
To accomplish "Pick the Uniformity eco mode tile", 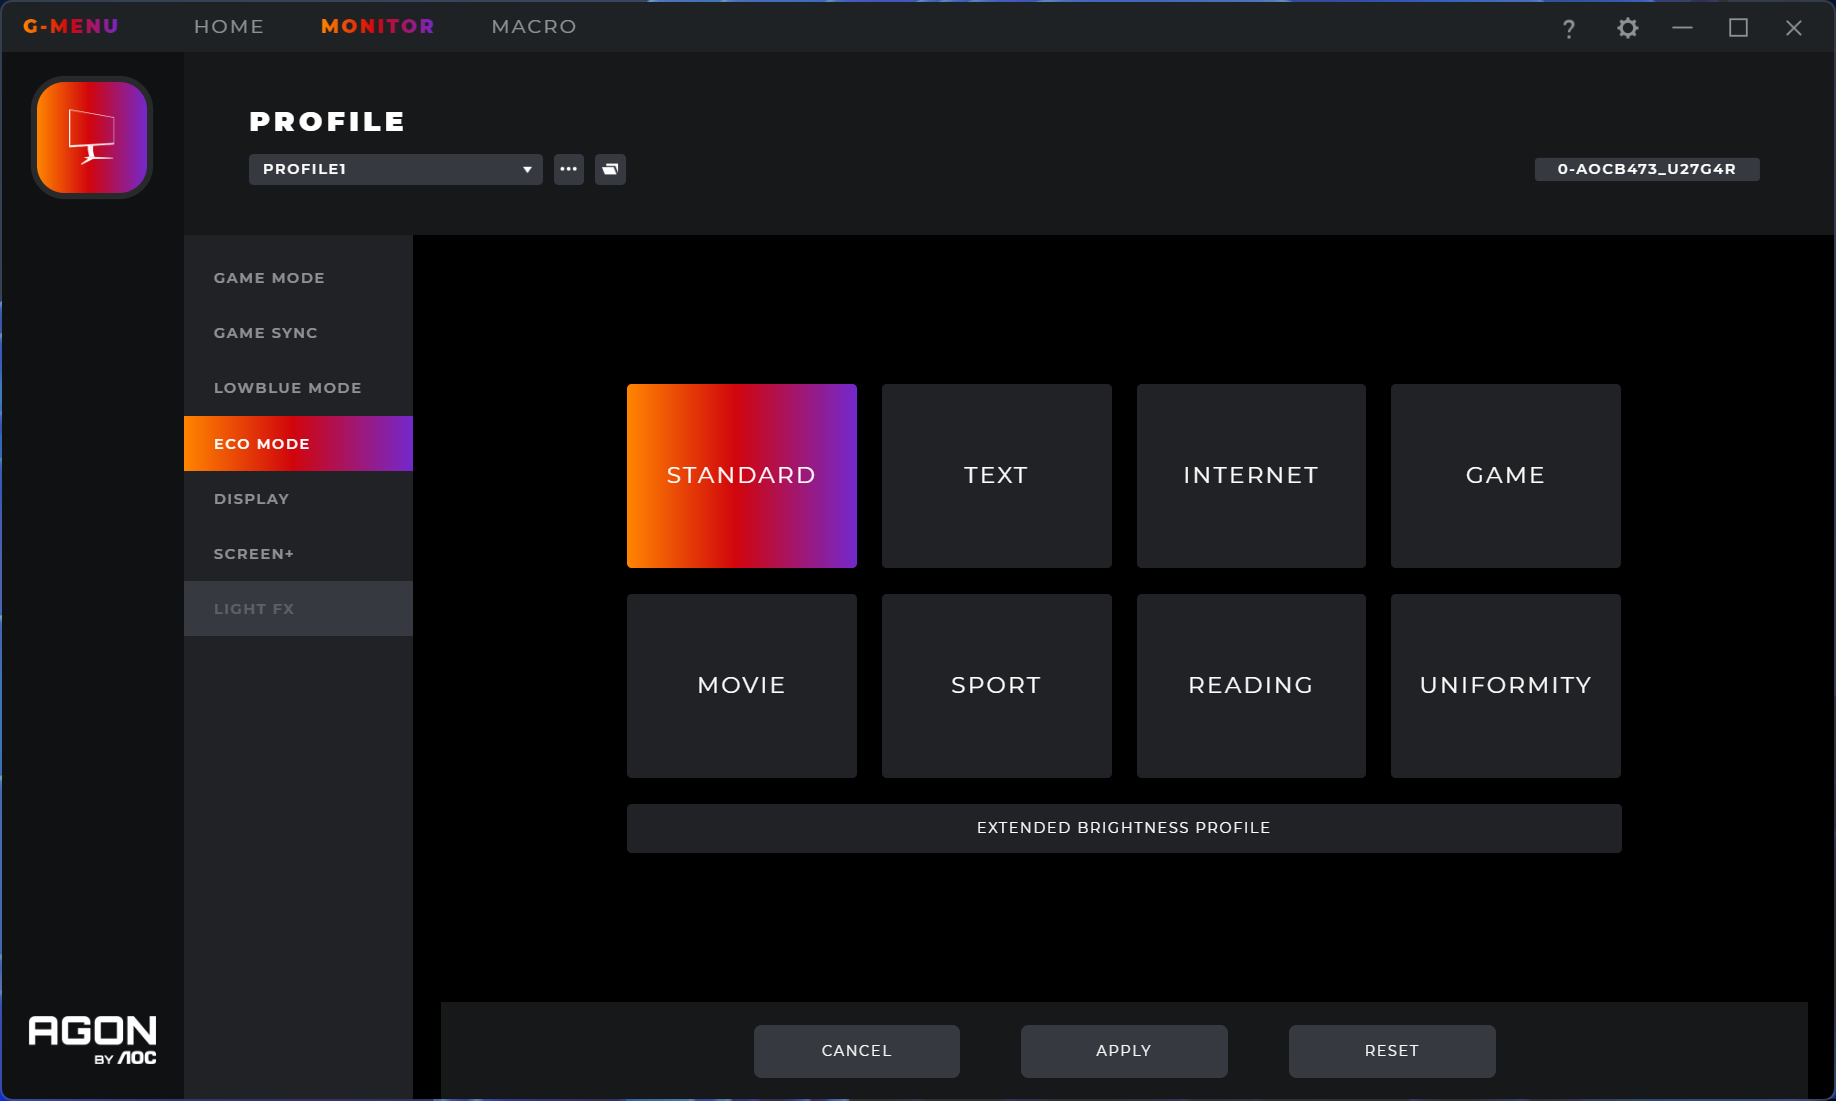I will point(1505,685).
